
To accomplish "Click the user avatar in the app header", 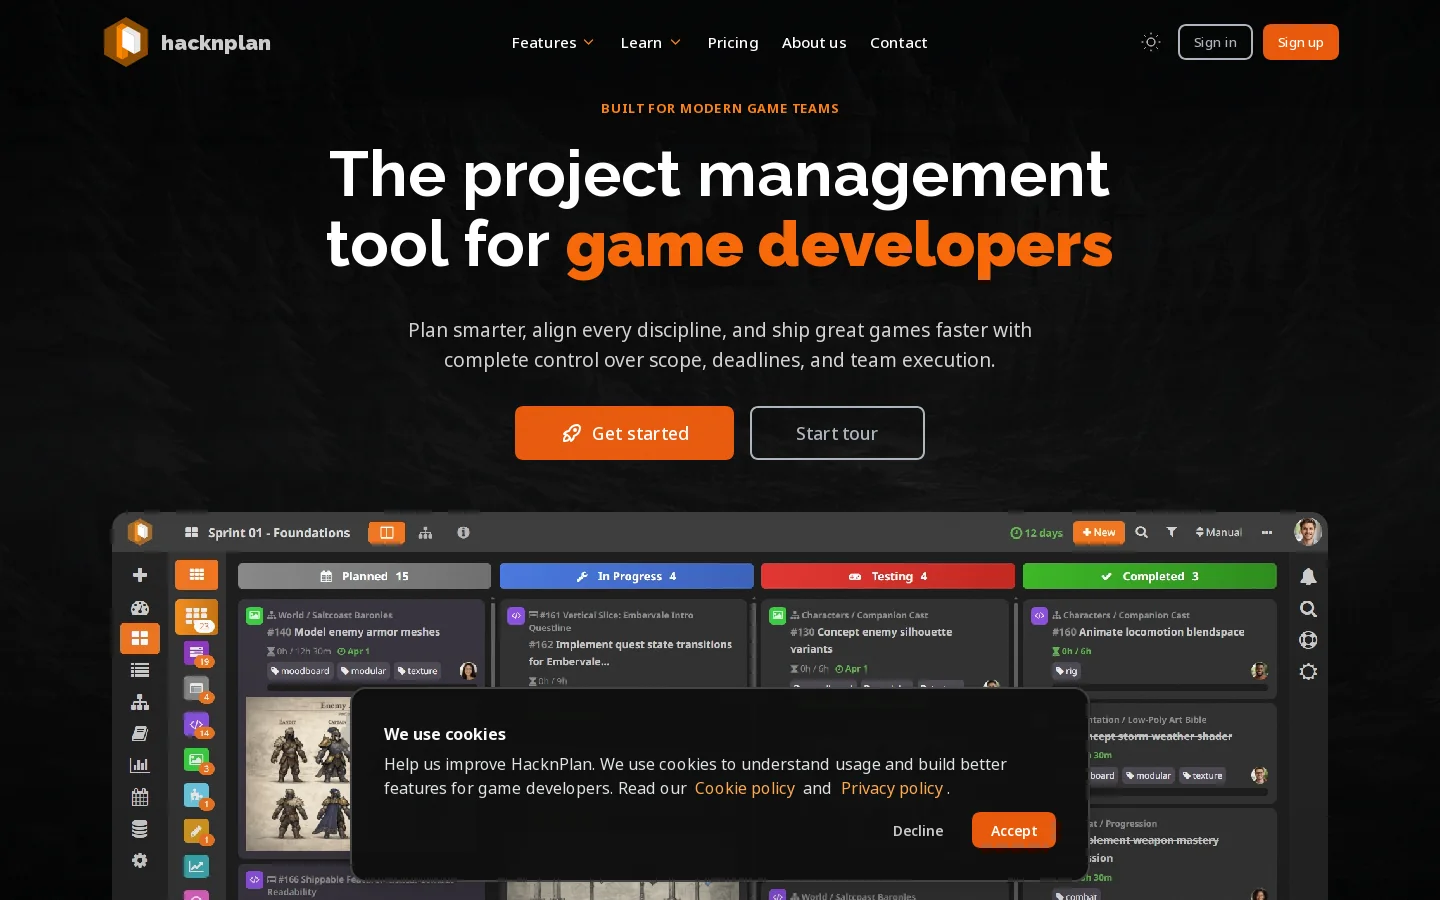I will 1307,532.
